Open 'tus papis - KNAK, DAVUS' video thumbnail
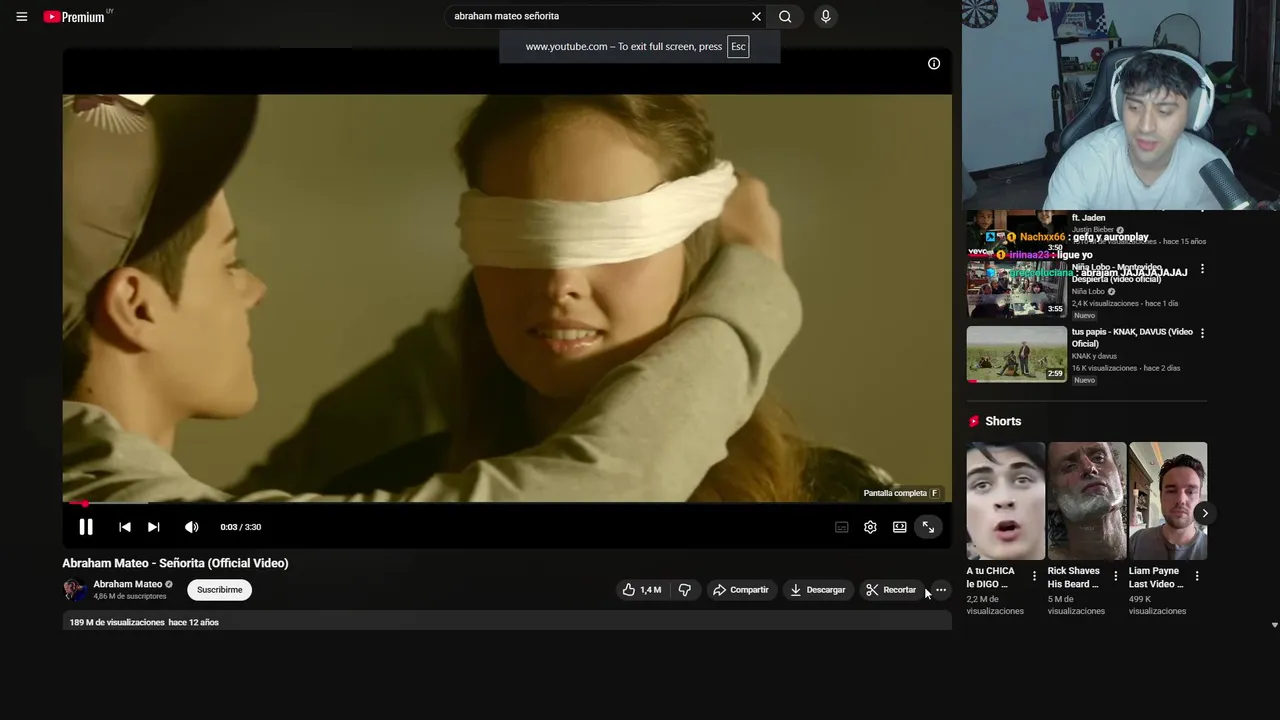 tap(1017, 355)
